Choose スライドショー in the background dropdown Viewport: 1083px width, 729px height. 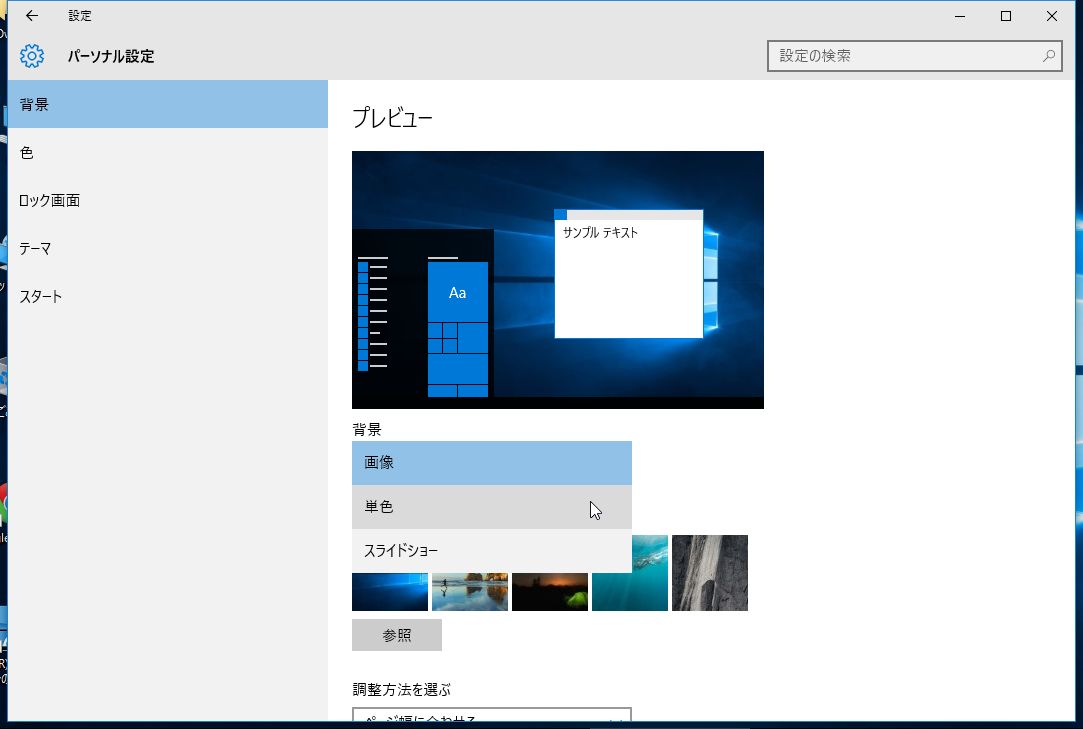pyautogui.click(x=492, y=551)
